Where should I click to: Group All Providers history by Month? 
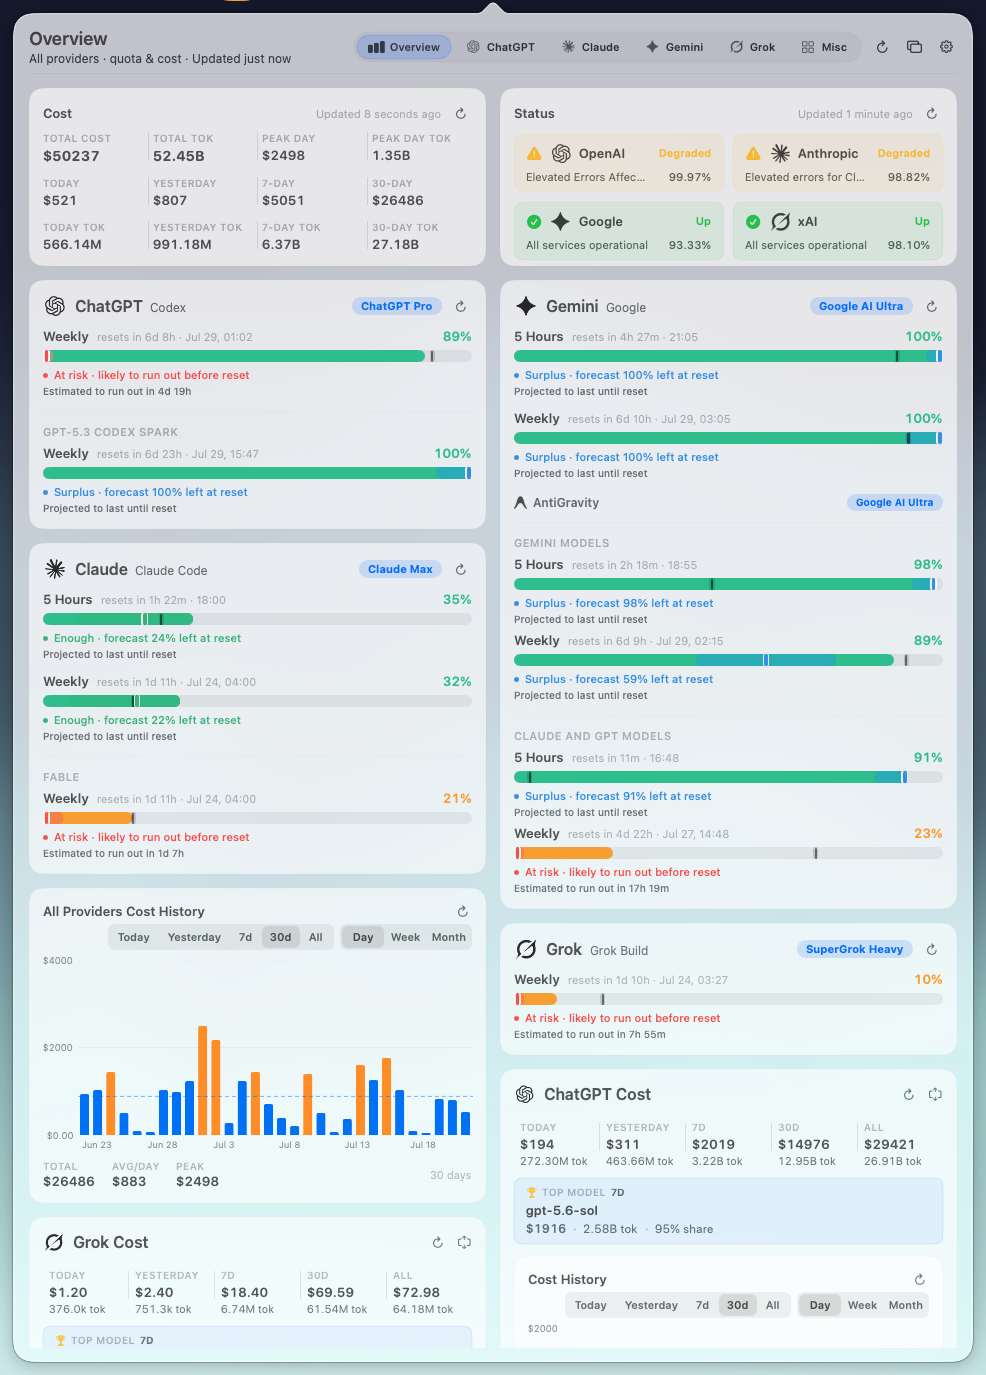[449, 938]
